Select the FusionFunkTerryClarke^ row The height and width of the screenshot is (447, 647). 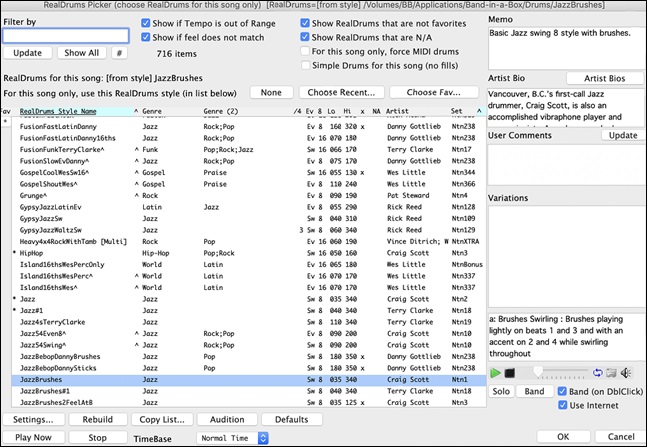pyautogui.click(x=249, y=149)
